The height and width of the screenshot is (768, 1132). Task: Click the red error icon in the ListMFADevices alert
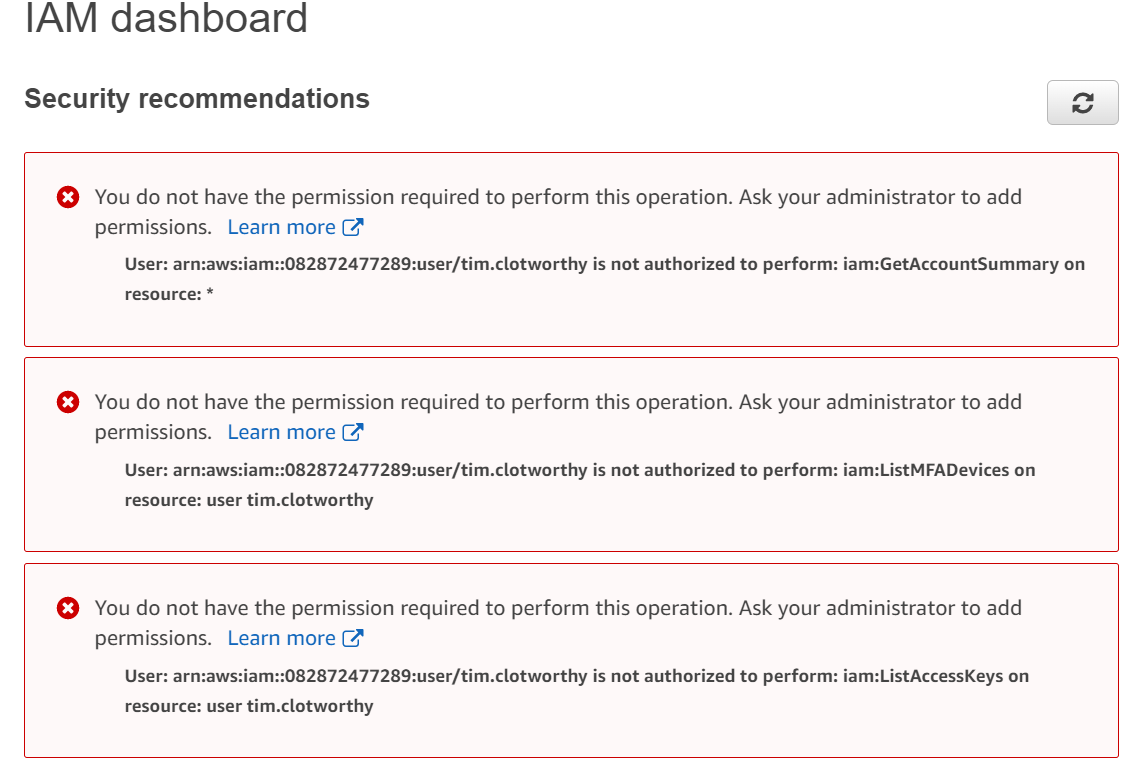point(68,402)
